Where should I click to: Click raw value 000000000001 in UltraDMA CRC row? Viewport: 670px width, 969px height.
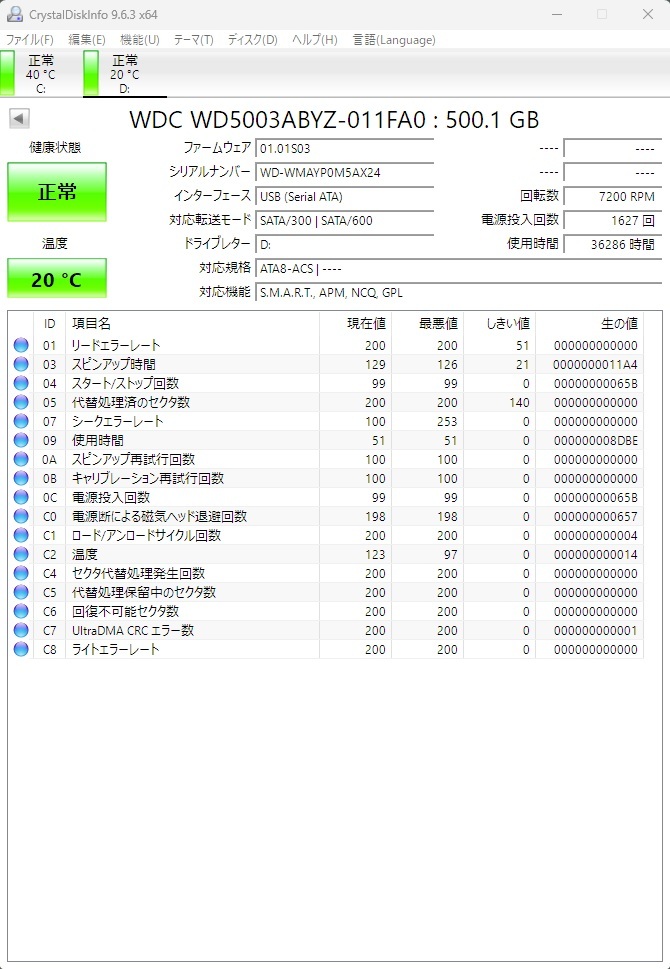(595, 631)
